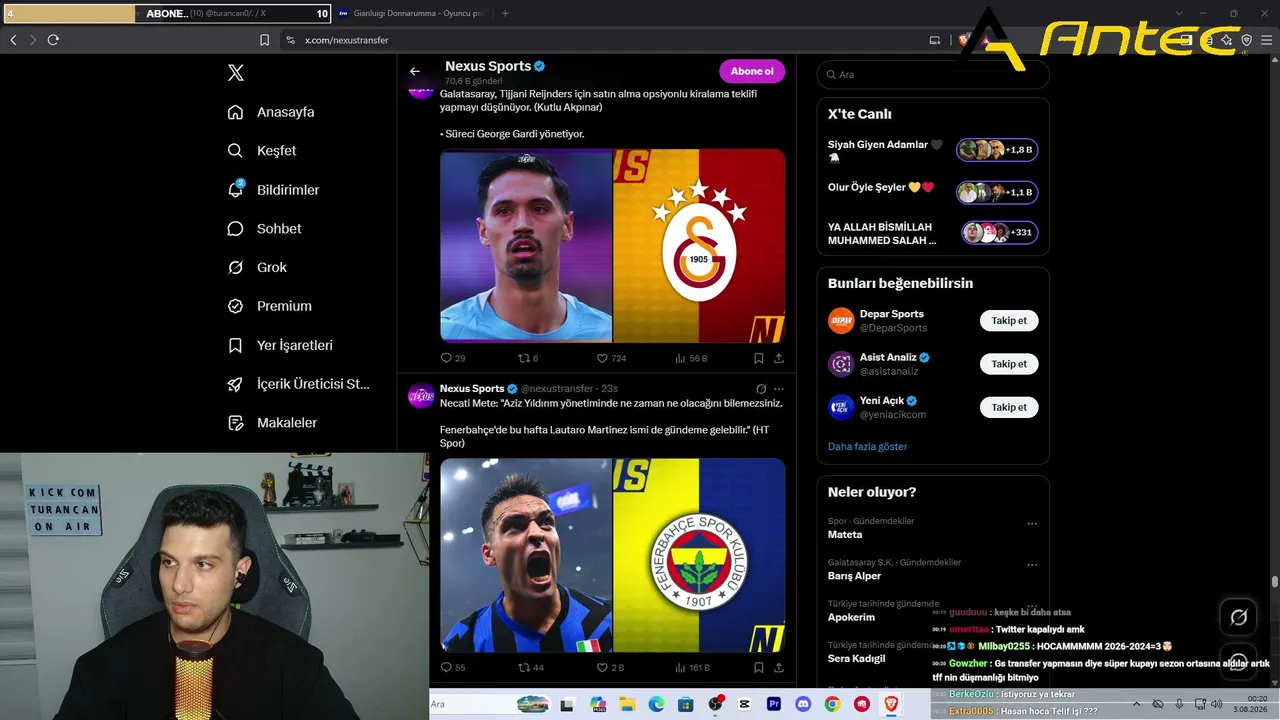The height and width of the screenshot is (720, 1280).
Task: Bookmark this page via the address bar icon
Action: click(264, 40)
